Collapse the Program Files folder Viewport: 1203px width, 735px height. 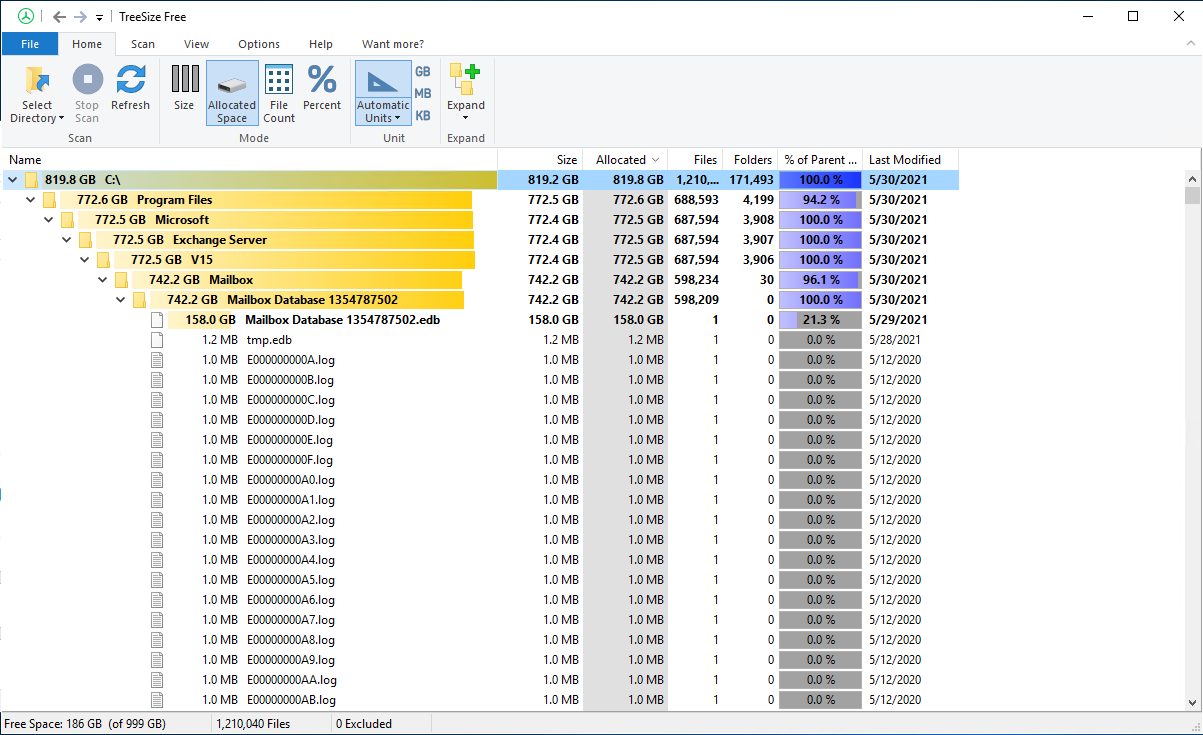click(x=31, y=200)
